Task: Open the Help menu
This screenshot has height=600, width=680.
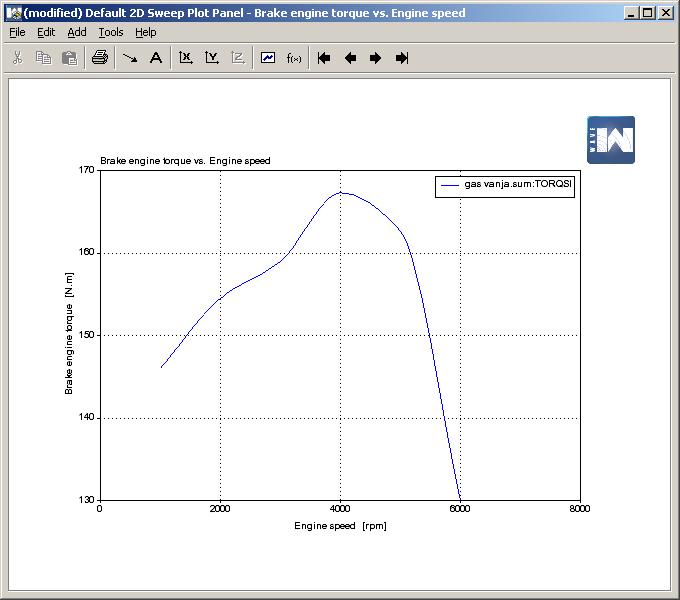Action: point(146,32)
